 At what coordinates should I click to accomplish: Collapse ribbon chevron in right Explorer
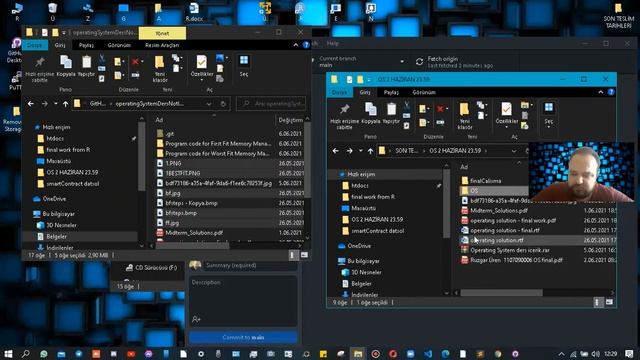(x=601, y=92)
